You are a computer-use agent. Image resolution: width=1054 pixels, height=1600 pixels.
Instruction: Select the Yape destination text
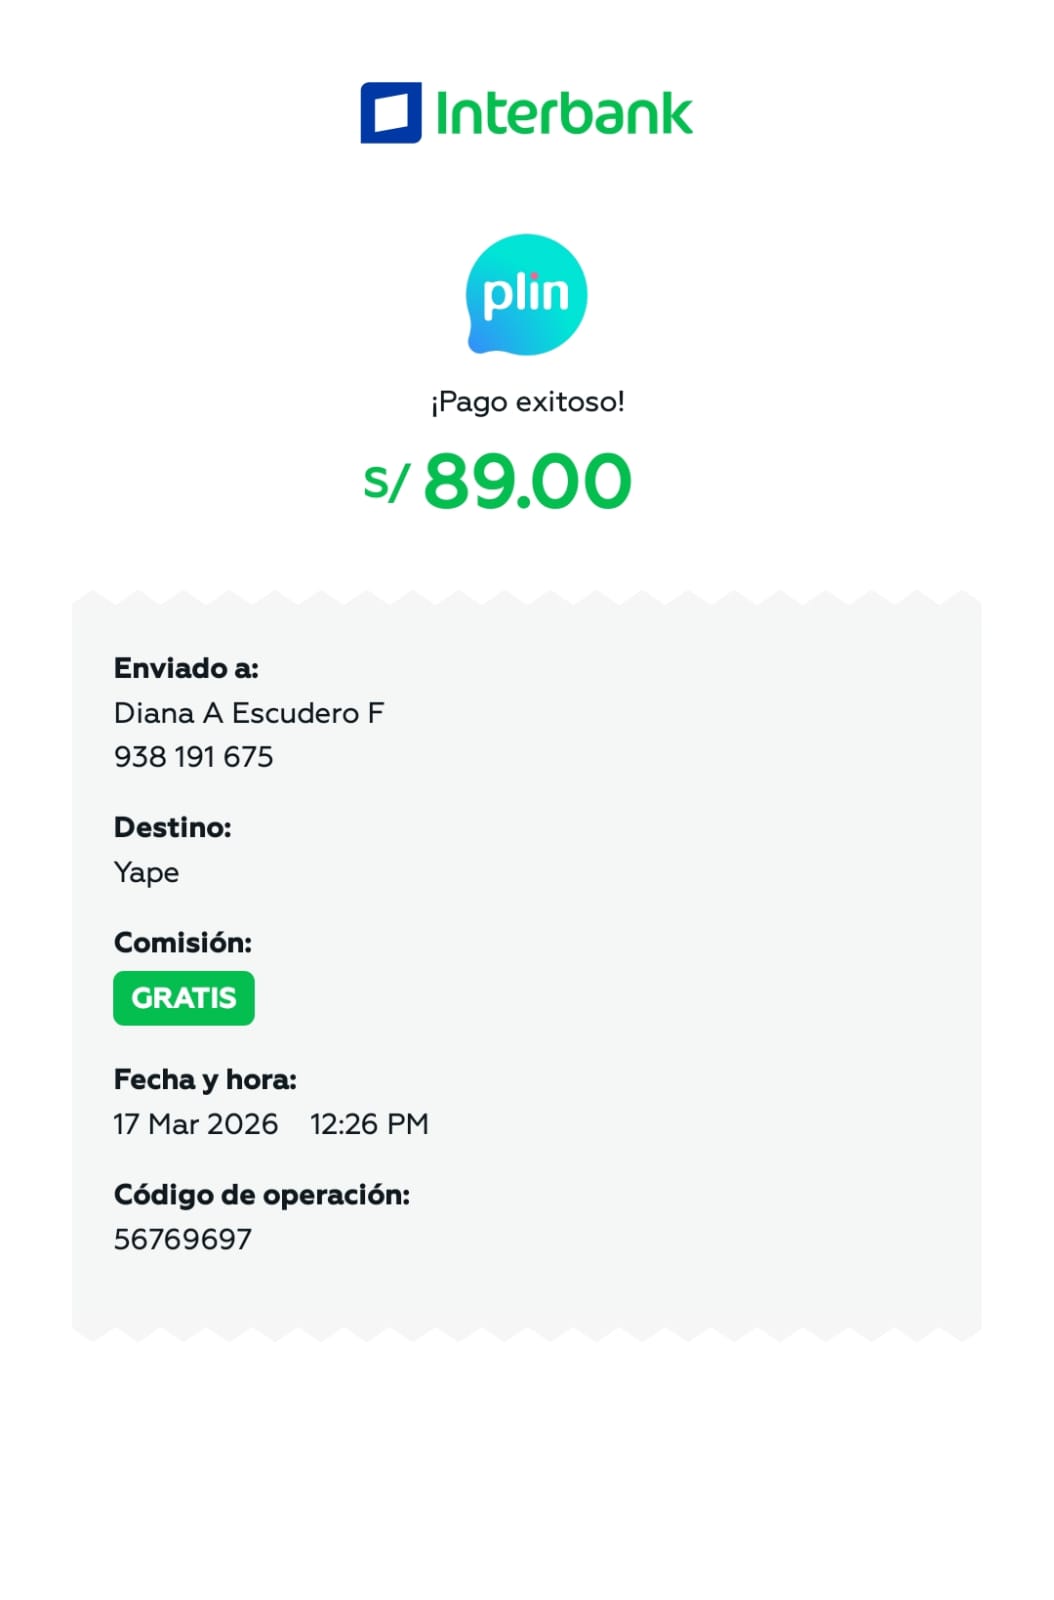tap(147, 872)
